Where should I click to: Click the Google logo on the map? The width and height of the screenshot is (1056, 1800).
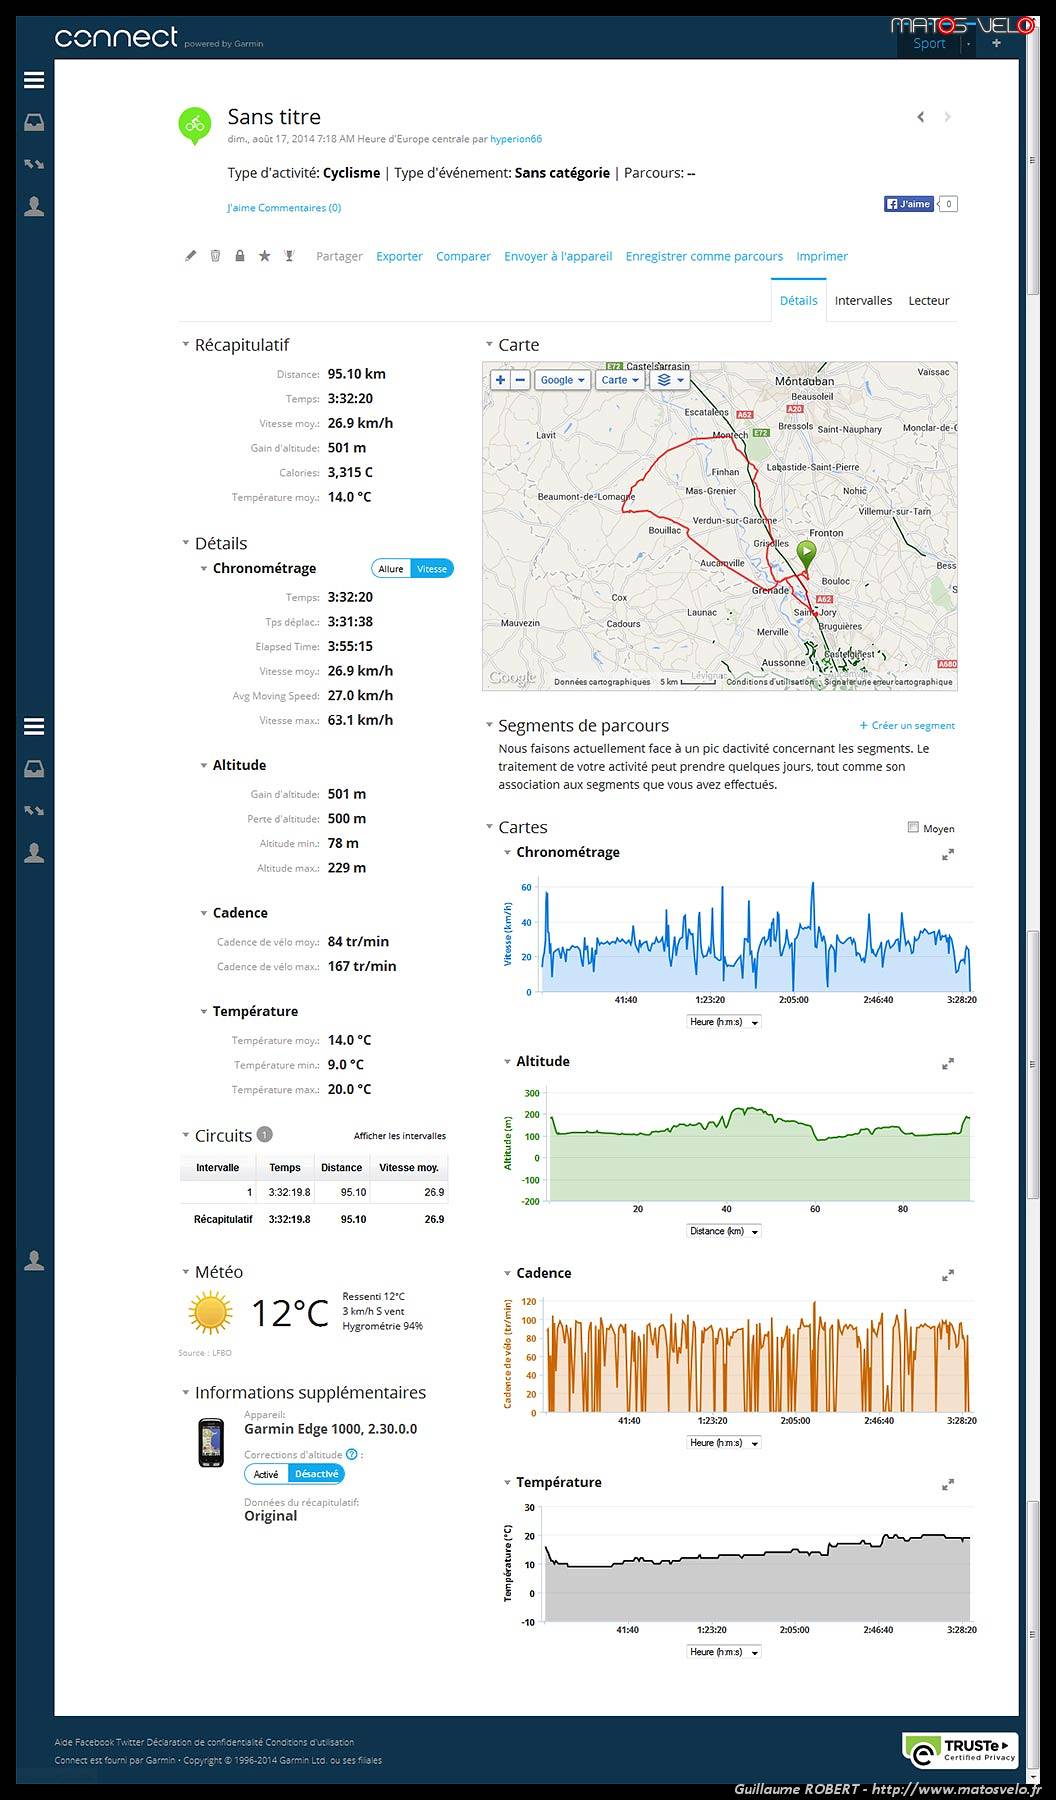tap(512, 678)
